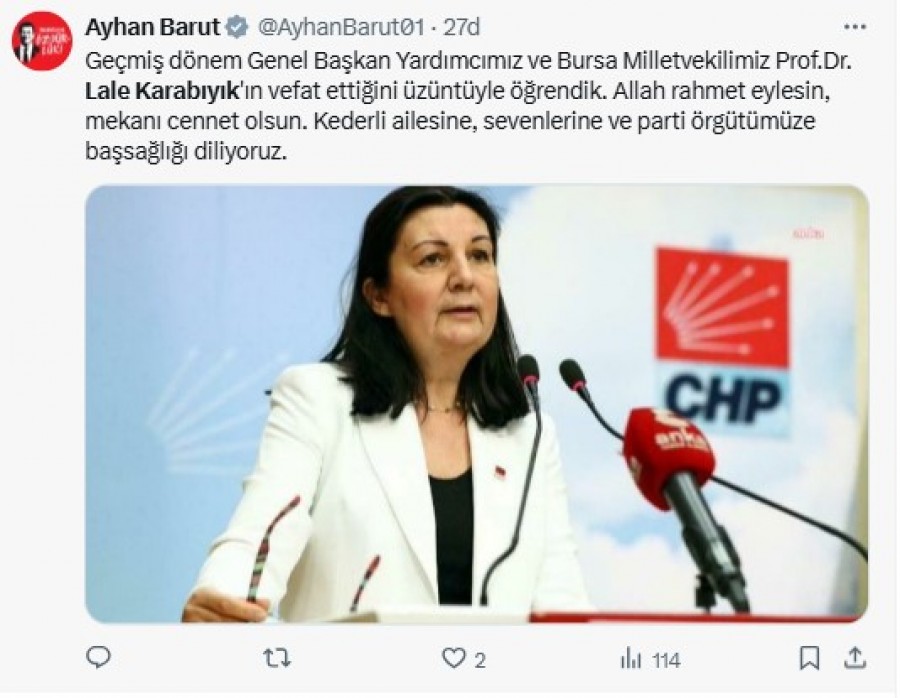Click the Ayhan Barut display name
This screenshot has width=900, height=698.
(x=152, y=27)
